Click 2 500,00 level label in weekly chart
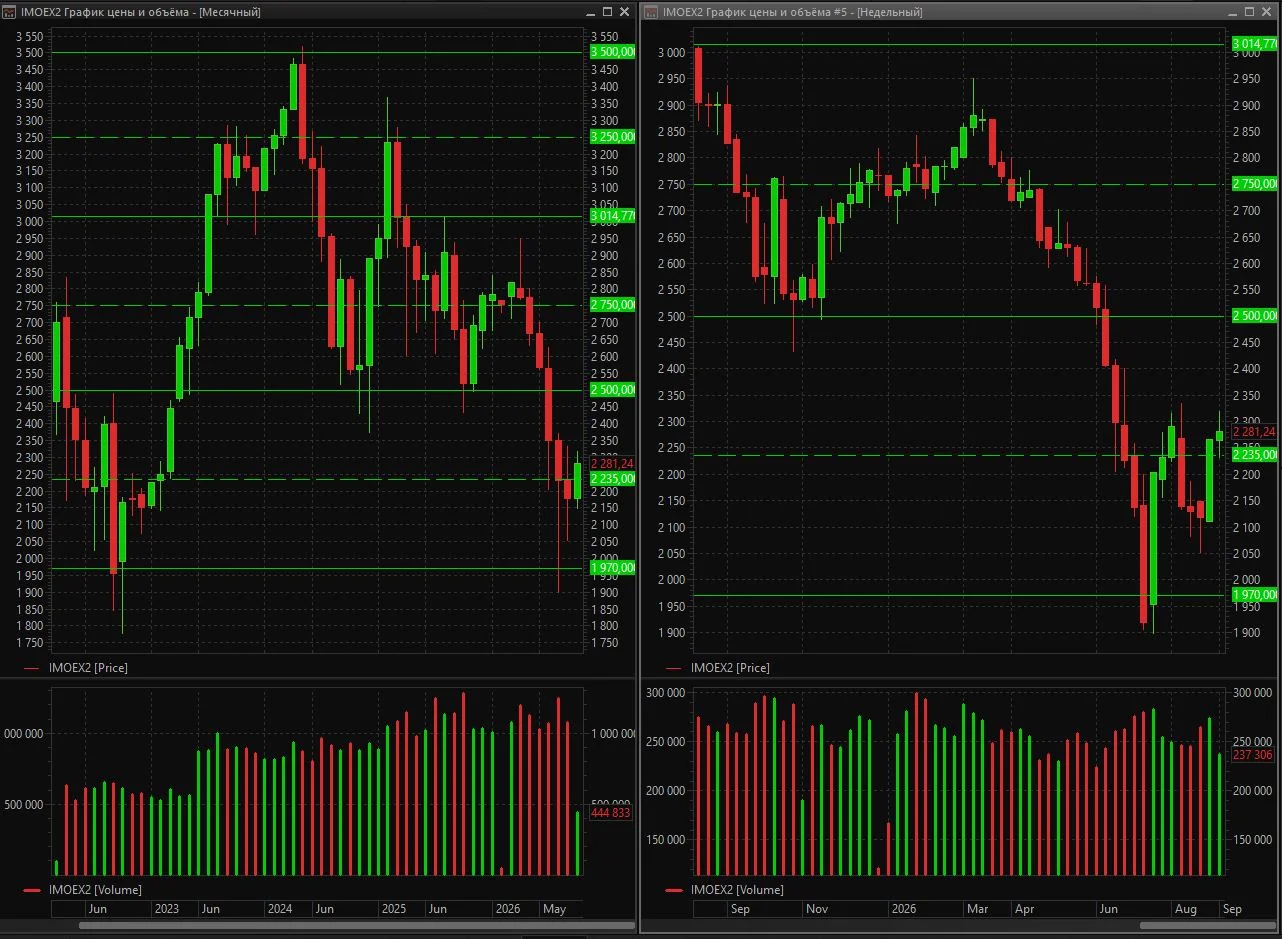The image size is (1282, 939). tap(1254, 316)
